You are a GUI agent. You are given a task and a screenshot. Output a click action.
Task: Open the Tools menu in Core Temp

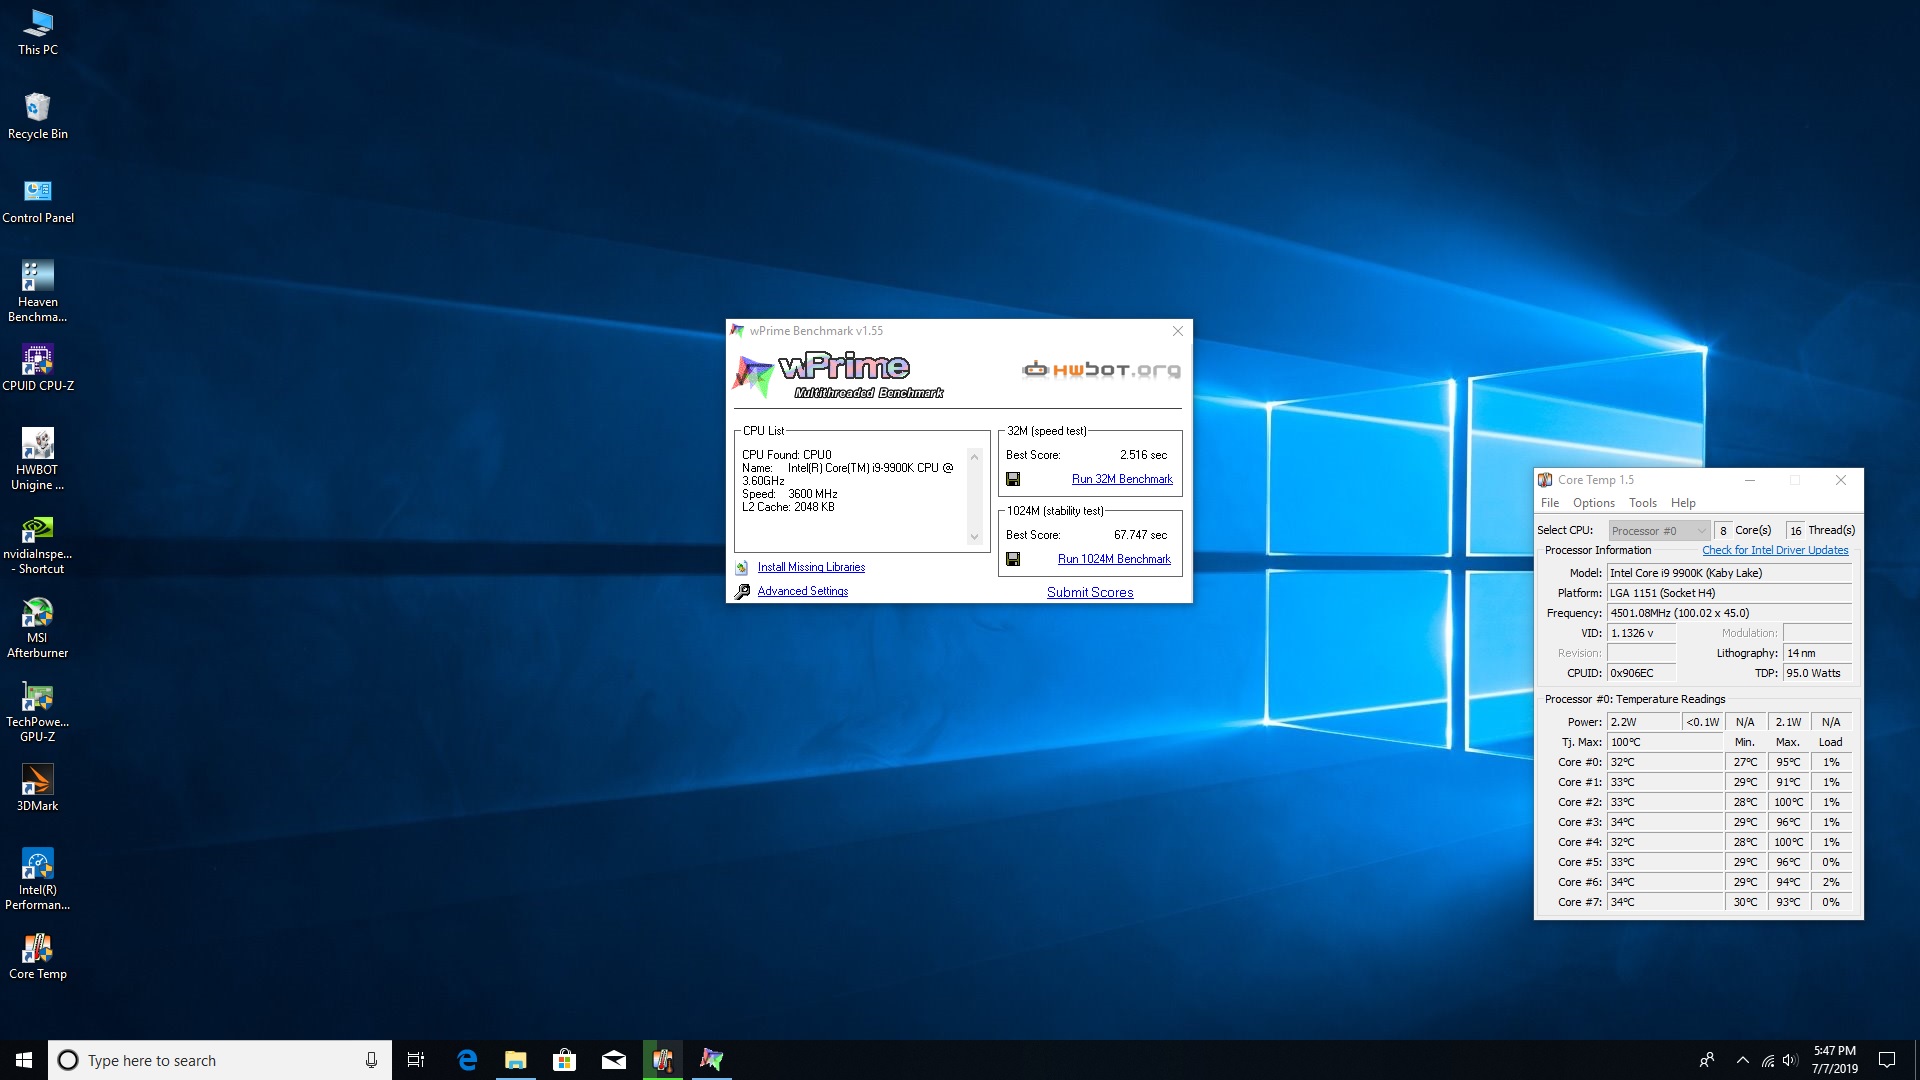pos(1643,503)
